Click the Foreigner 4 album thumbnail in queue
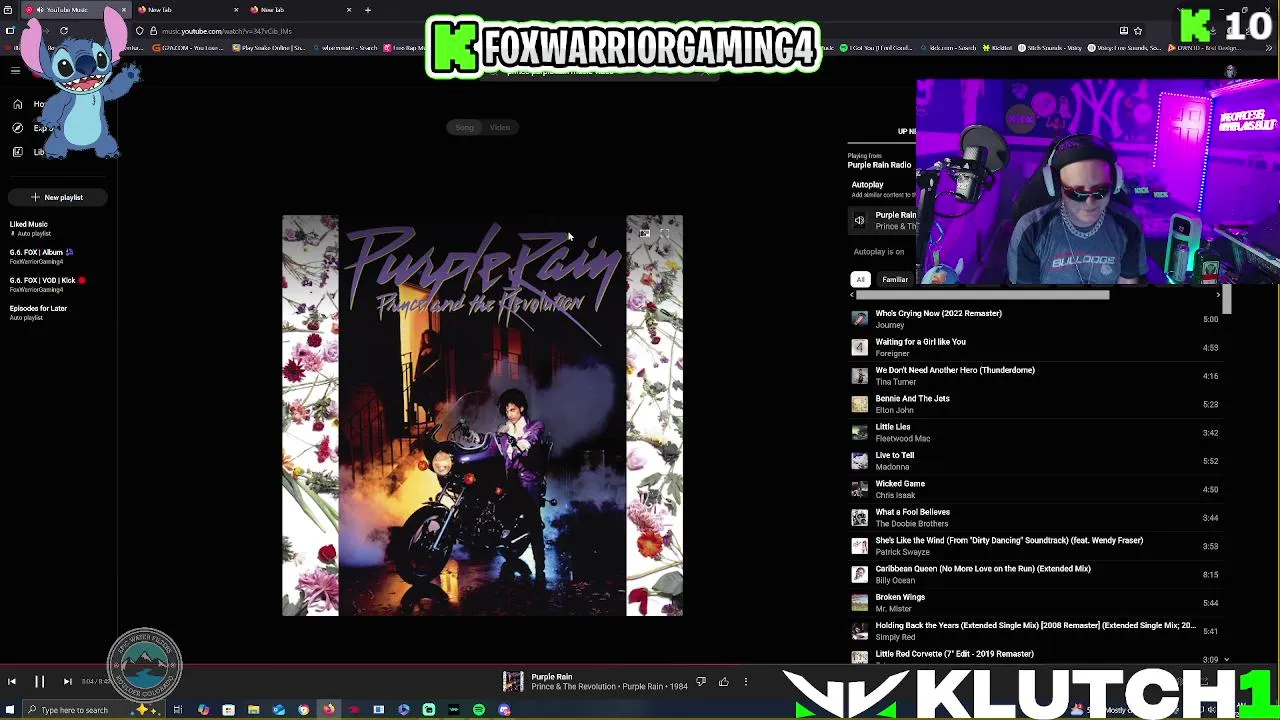This screenshot has height=720, width=1280. [859, 347]
